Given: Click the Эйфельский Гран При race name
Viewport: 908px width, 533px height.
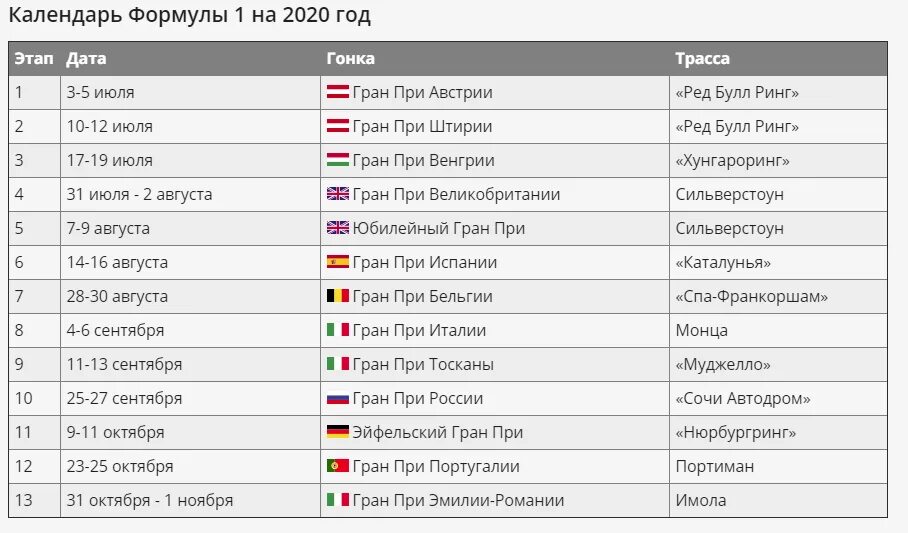Looking at the screenshot, I should [437, 432].
